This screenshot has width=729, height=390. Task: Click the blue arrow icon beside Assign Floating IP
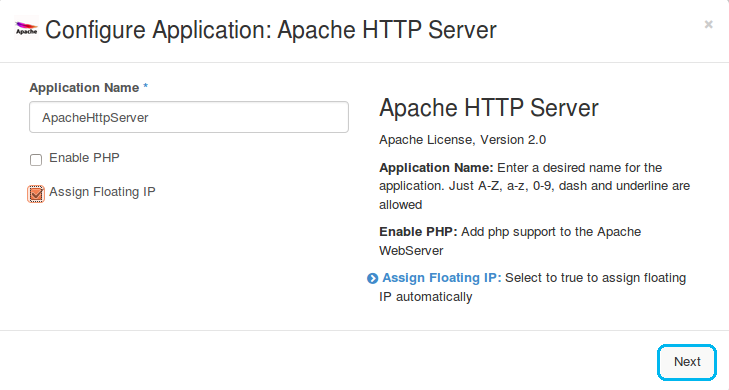tap(372, 278)
